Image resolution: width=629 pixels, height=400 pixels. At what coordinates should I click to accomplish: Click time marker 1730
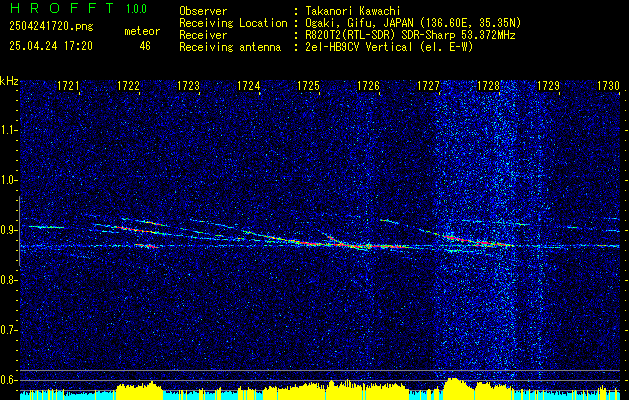tap(609, 85)
